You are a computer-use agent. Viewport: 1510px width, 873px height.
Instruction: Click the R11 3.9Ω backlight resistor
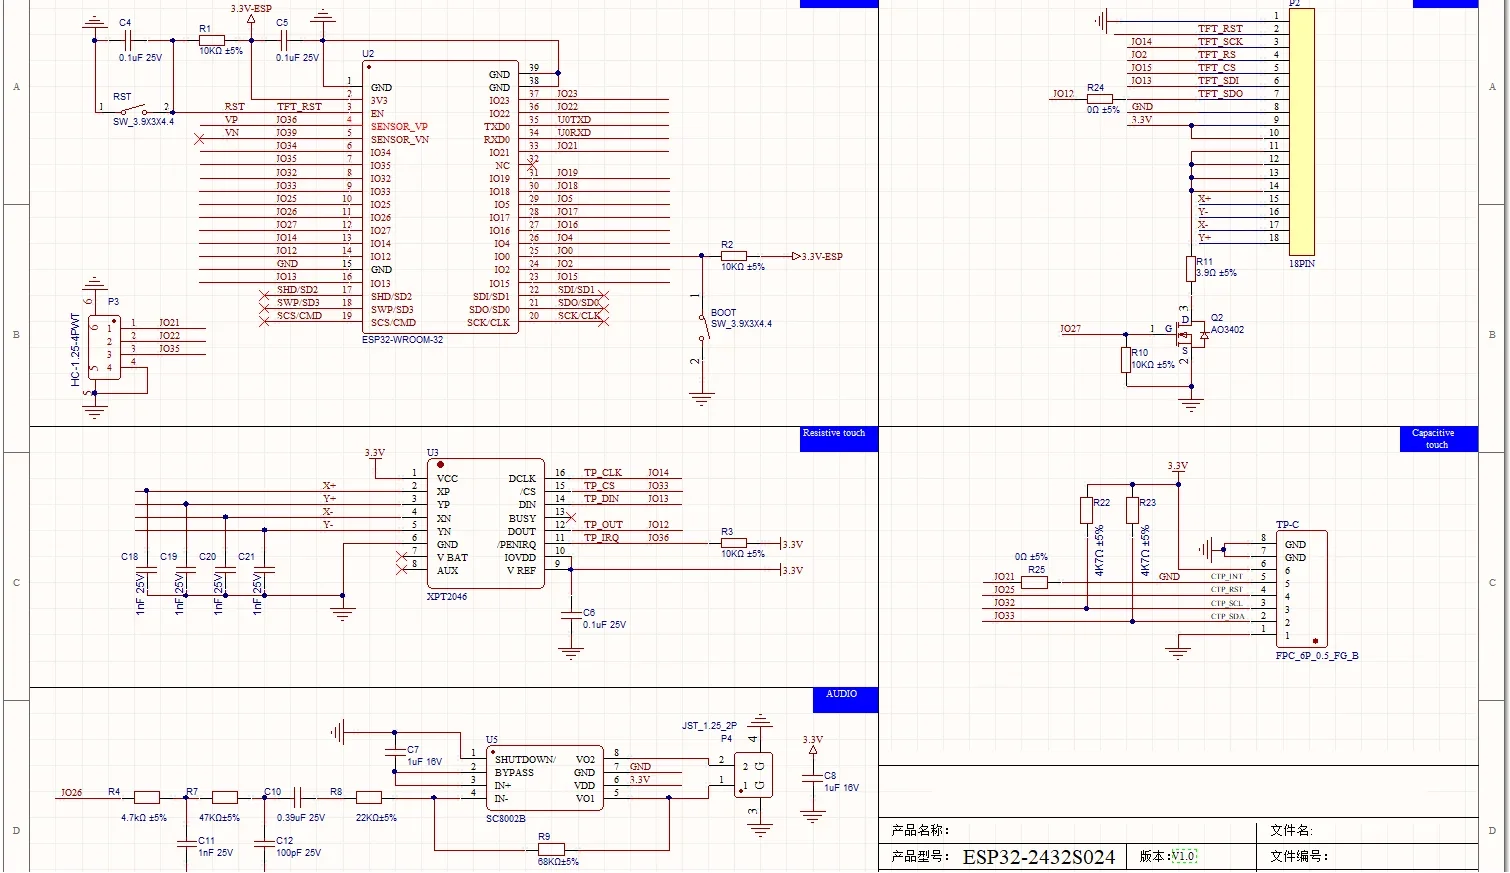(1191, 268)
